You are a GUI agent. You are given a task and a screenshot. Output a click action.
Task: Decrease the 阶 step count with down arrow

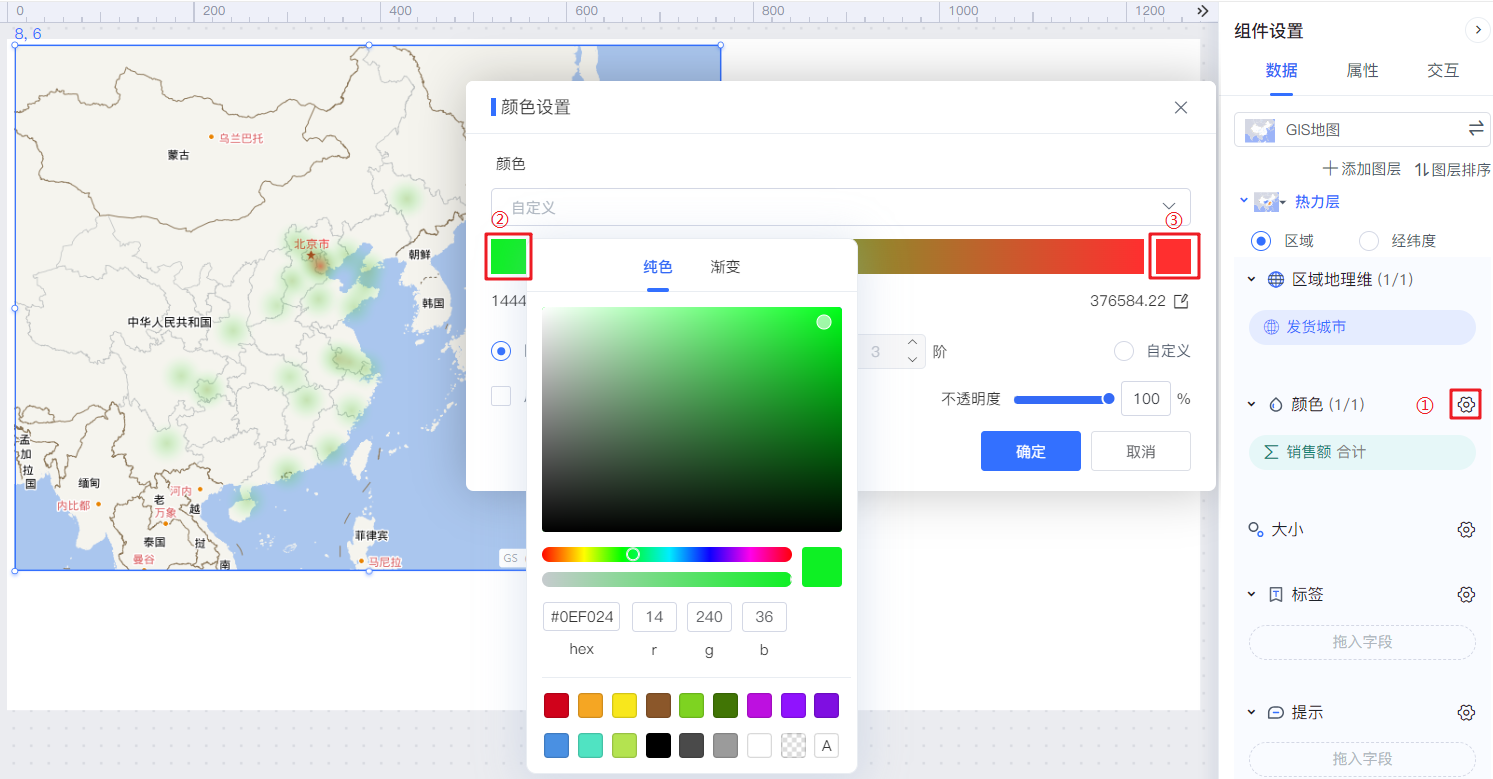click(912, 359)
